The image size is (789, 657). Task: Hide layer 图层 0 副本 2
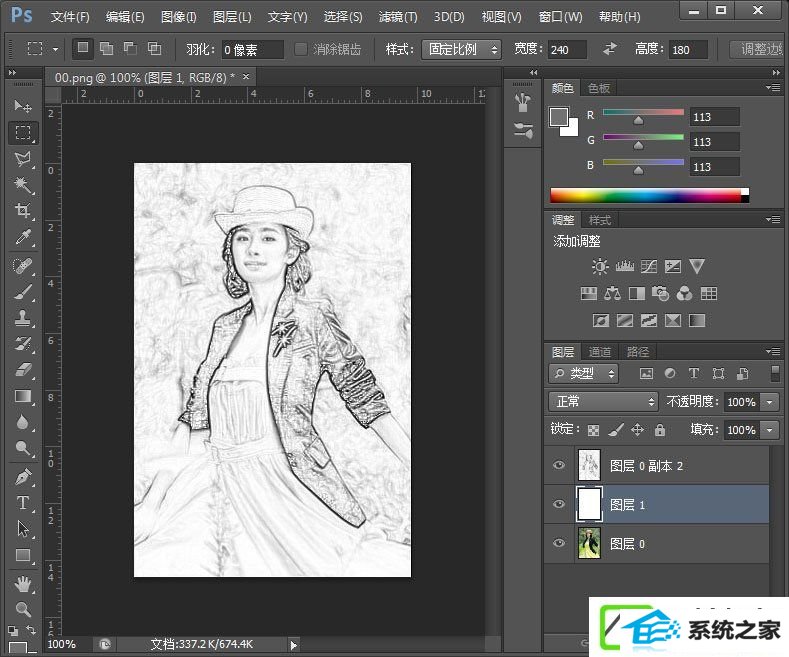559,465
